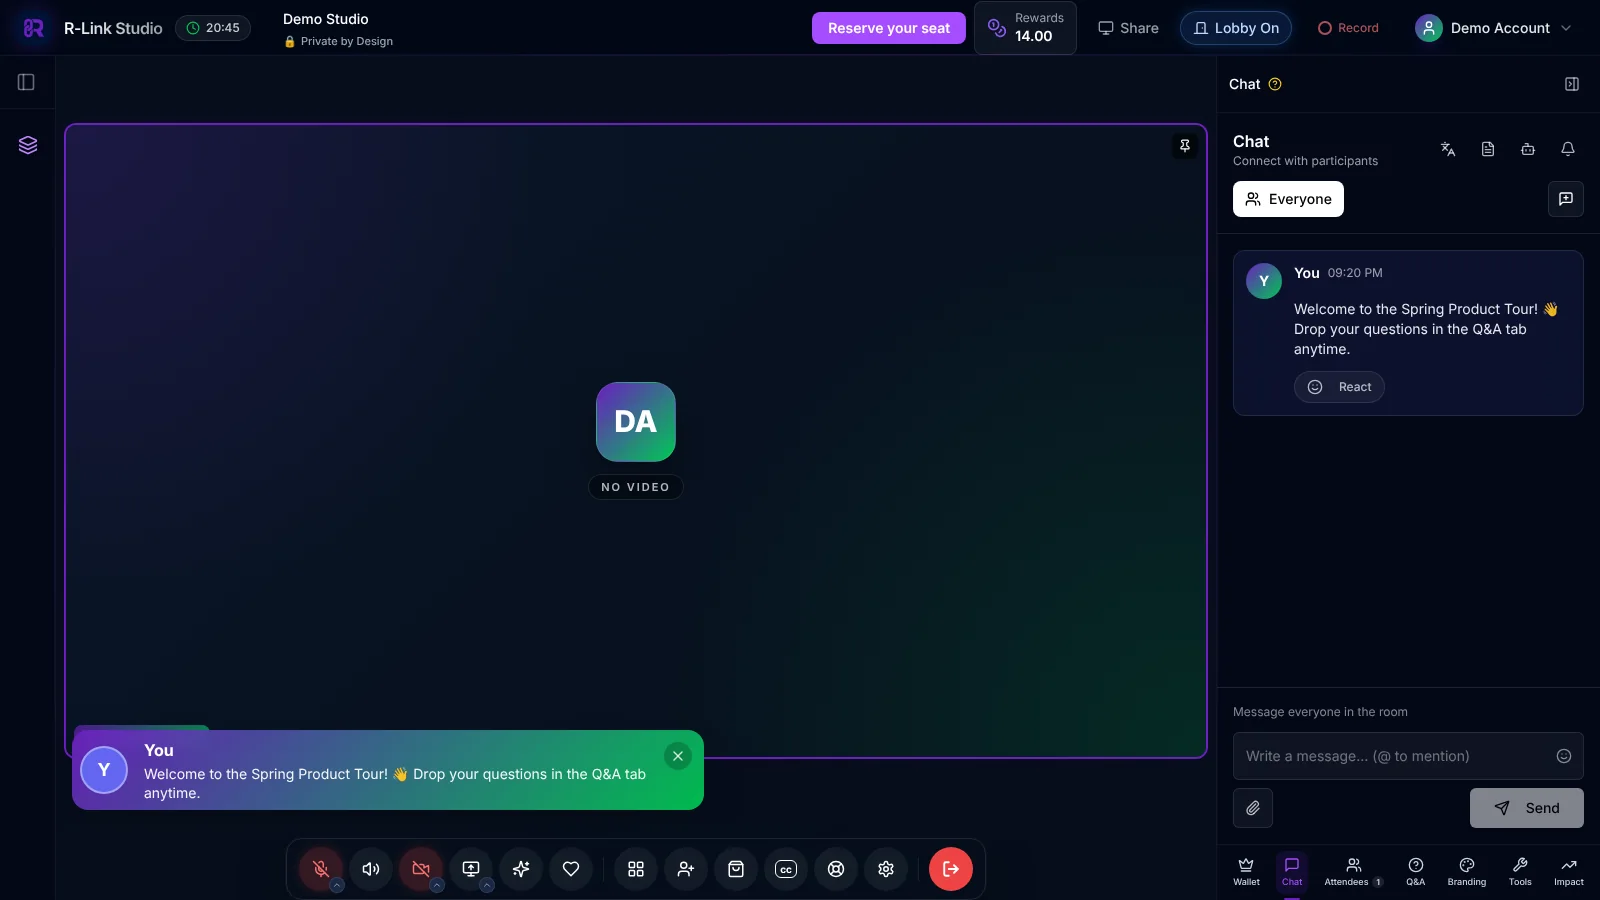Open emoji picker in message field
The image size is (1600, 900).
1564,756
